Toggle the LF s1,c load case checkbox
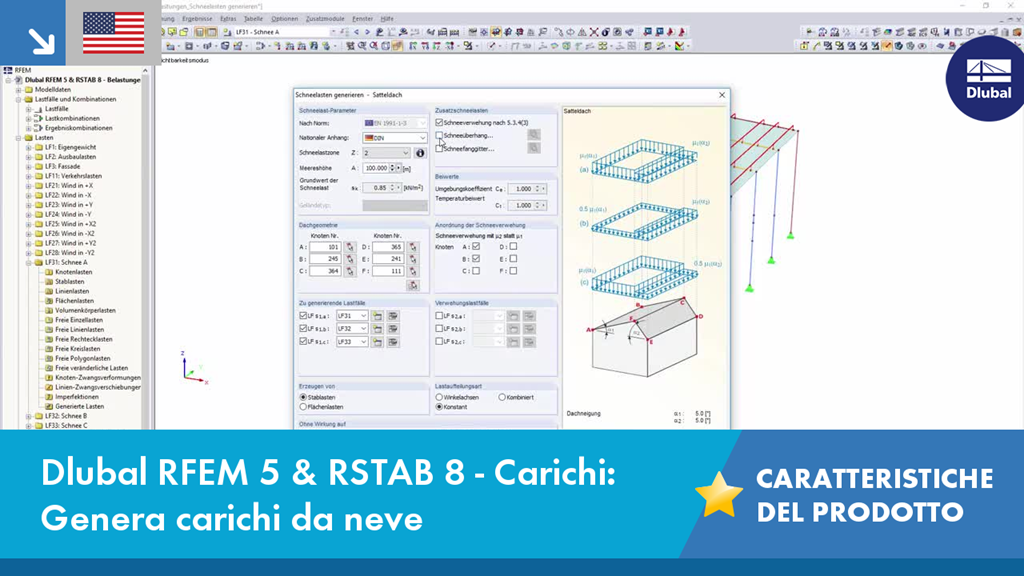The height and width of the screenshot is (576, 1024). 303,342
